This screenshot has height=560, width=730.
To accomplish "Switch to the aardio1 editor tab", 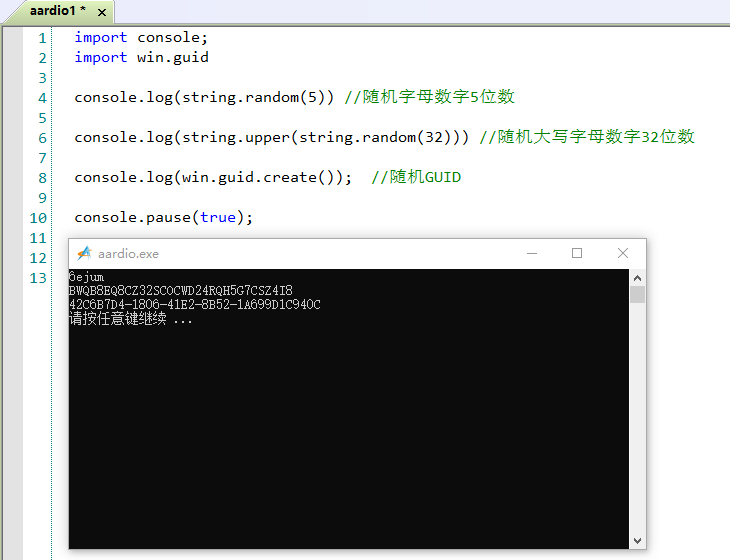I will coord(57,11).
